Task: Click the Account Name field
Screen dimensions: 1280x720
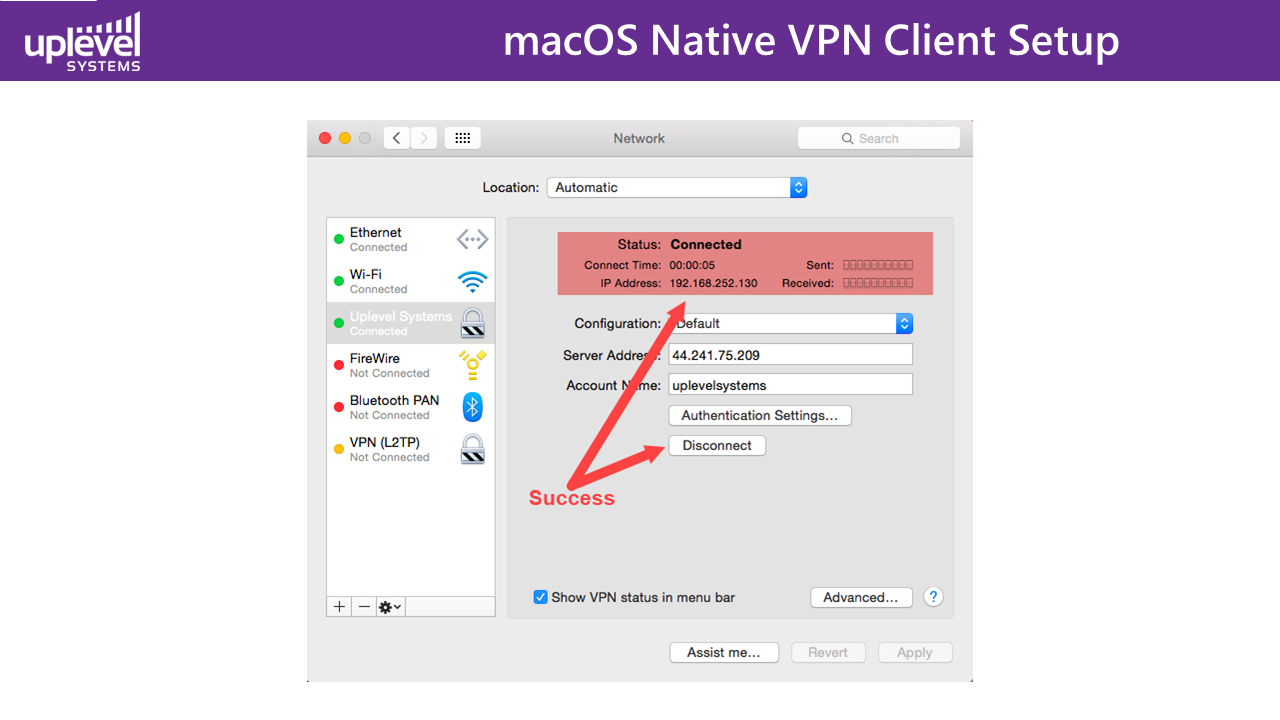Action: click(790, 384)
